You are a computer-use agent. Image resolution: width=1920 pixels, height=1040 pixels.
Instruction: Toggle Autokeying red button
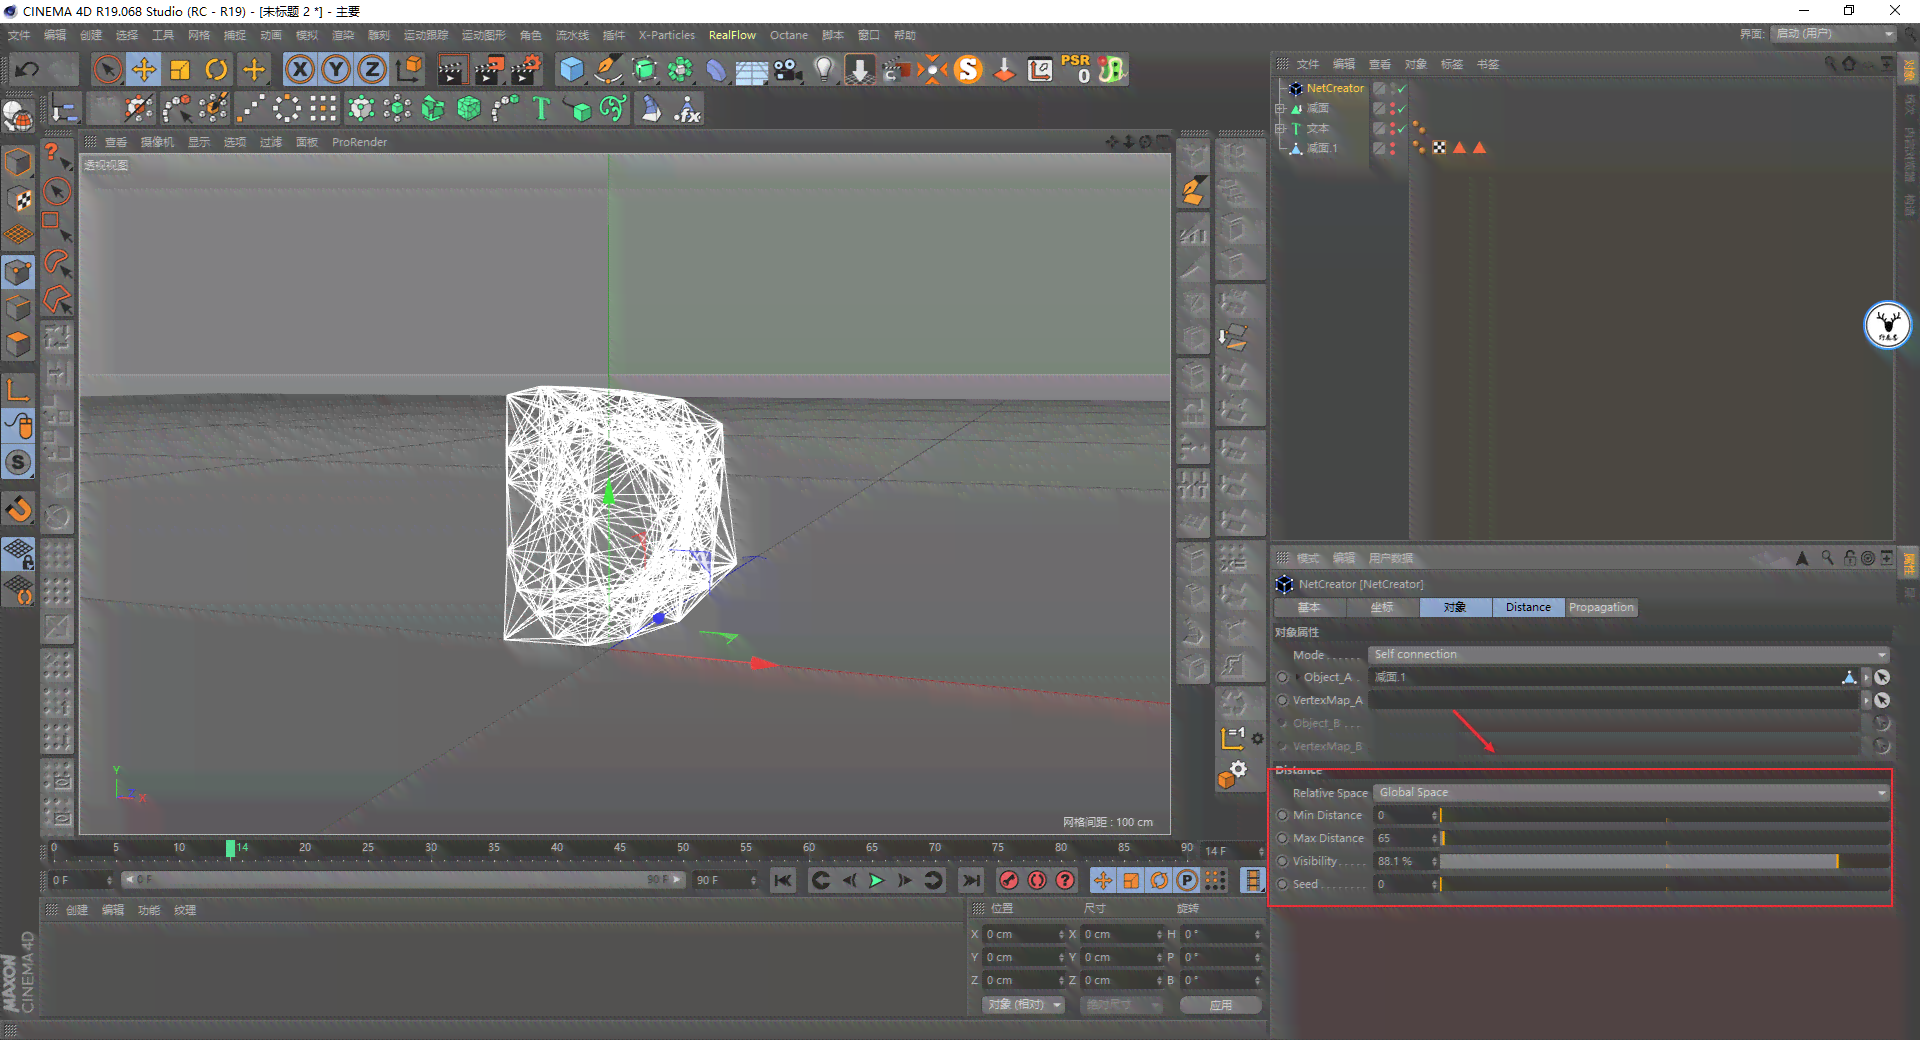point(1037,880)
